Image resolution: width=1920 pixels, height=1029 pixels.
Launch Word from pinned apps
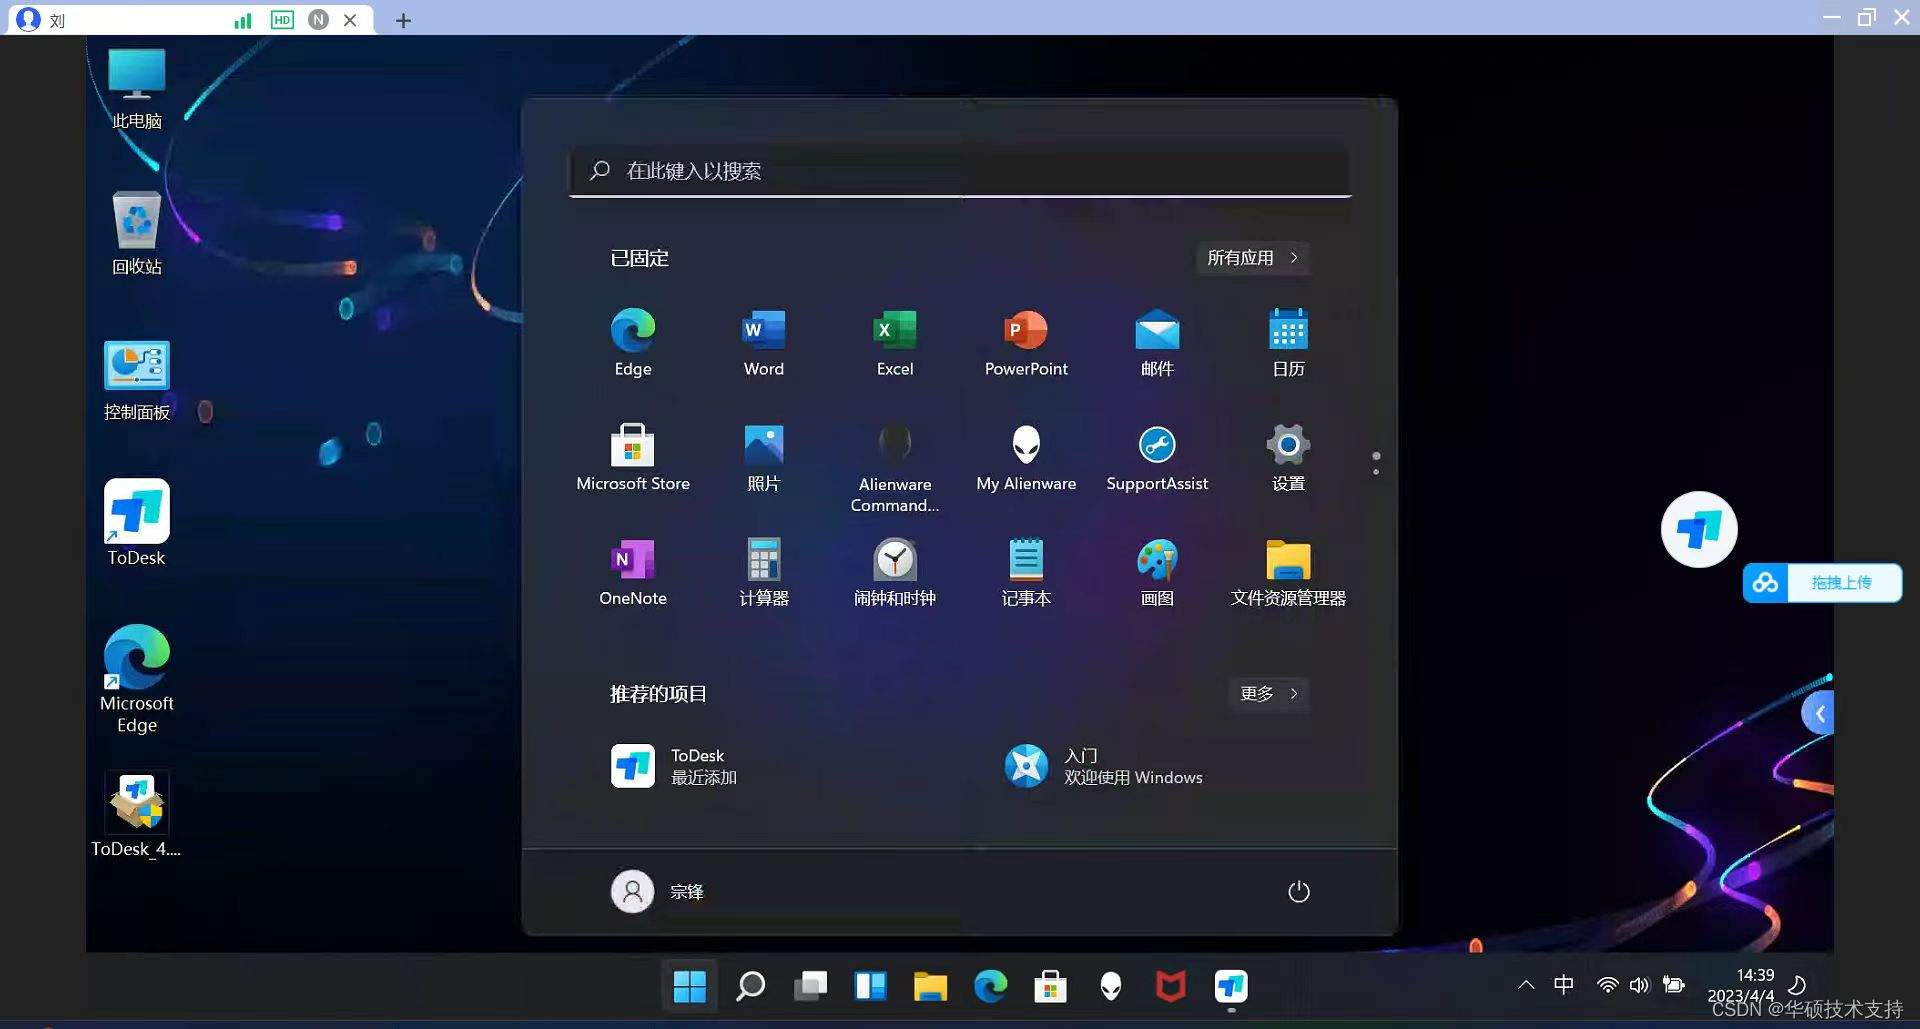point(764,343)
